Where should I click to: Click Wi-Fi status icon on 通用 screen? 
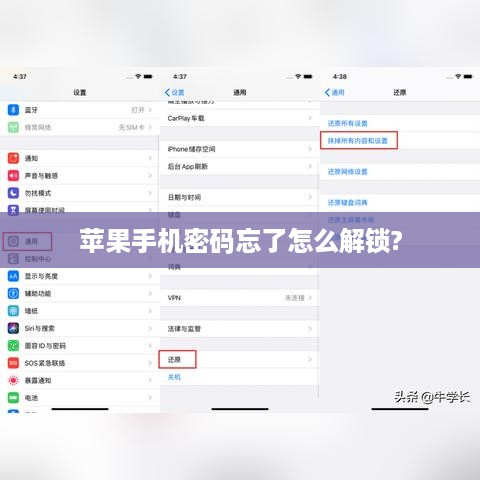point(298,76)
